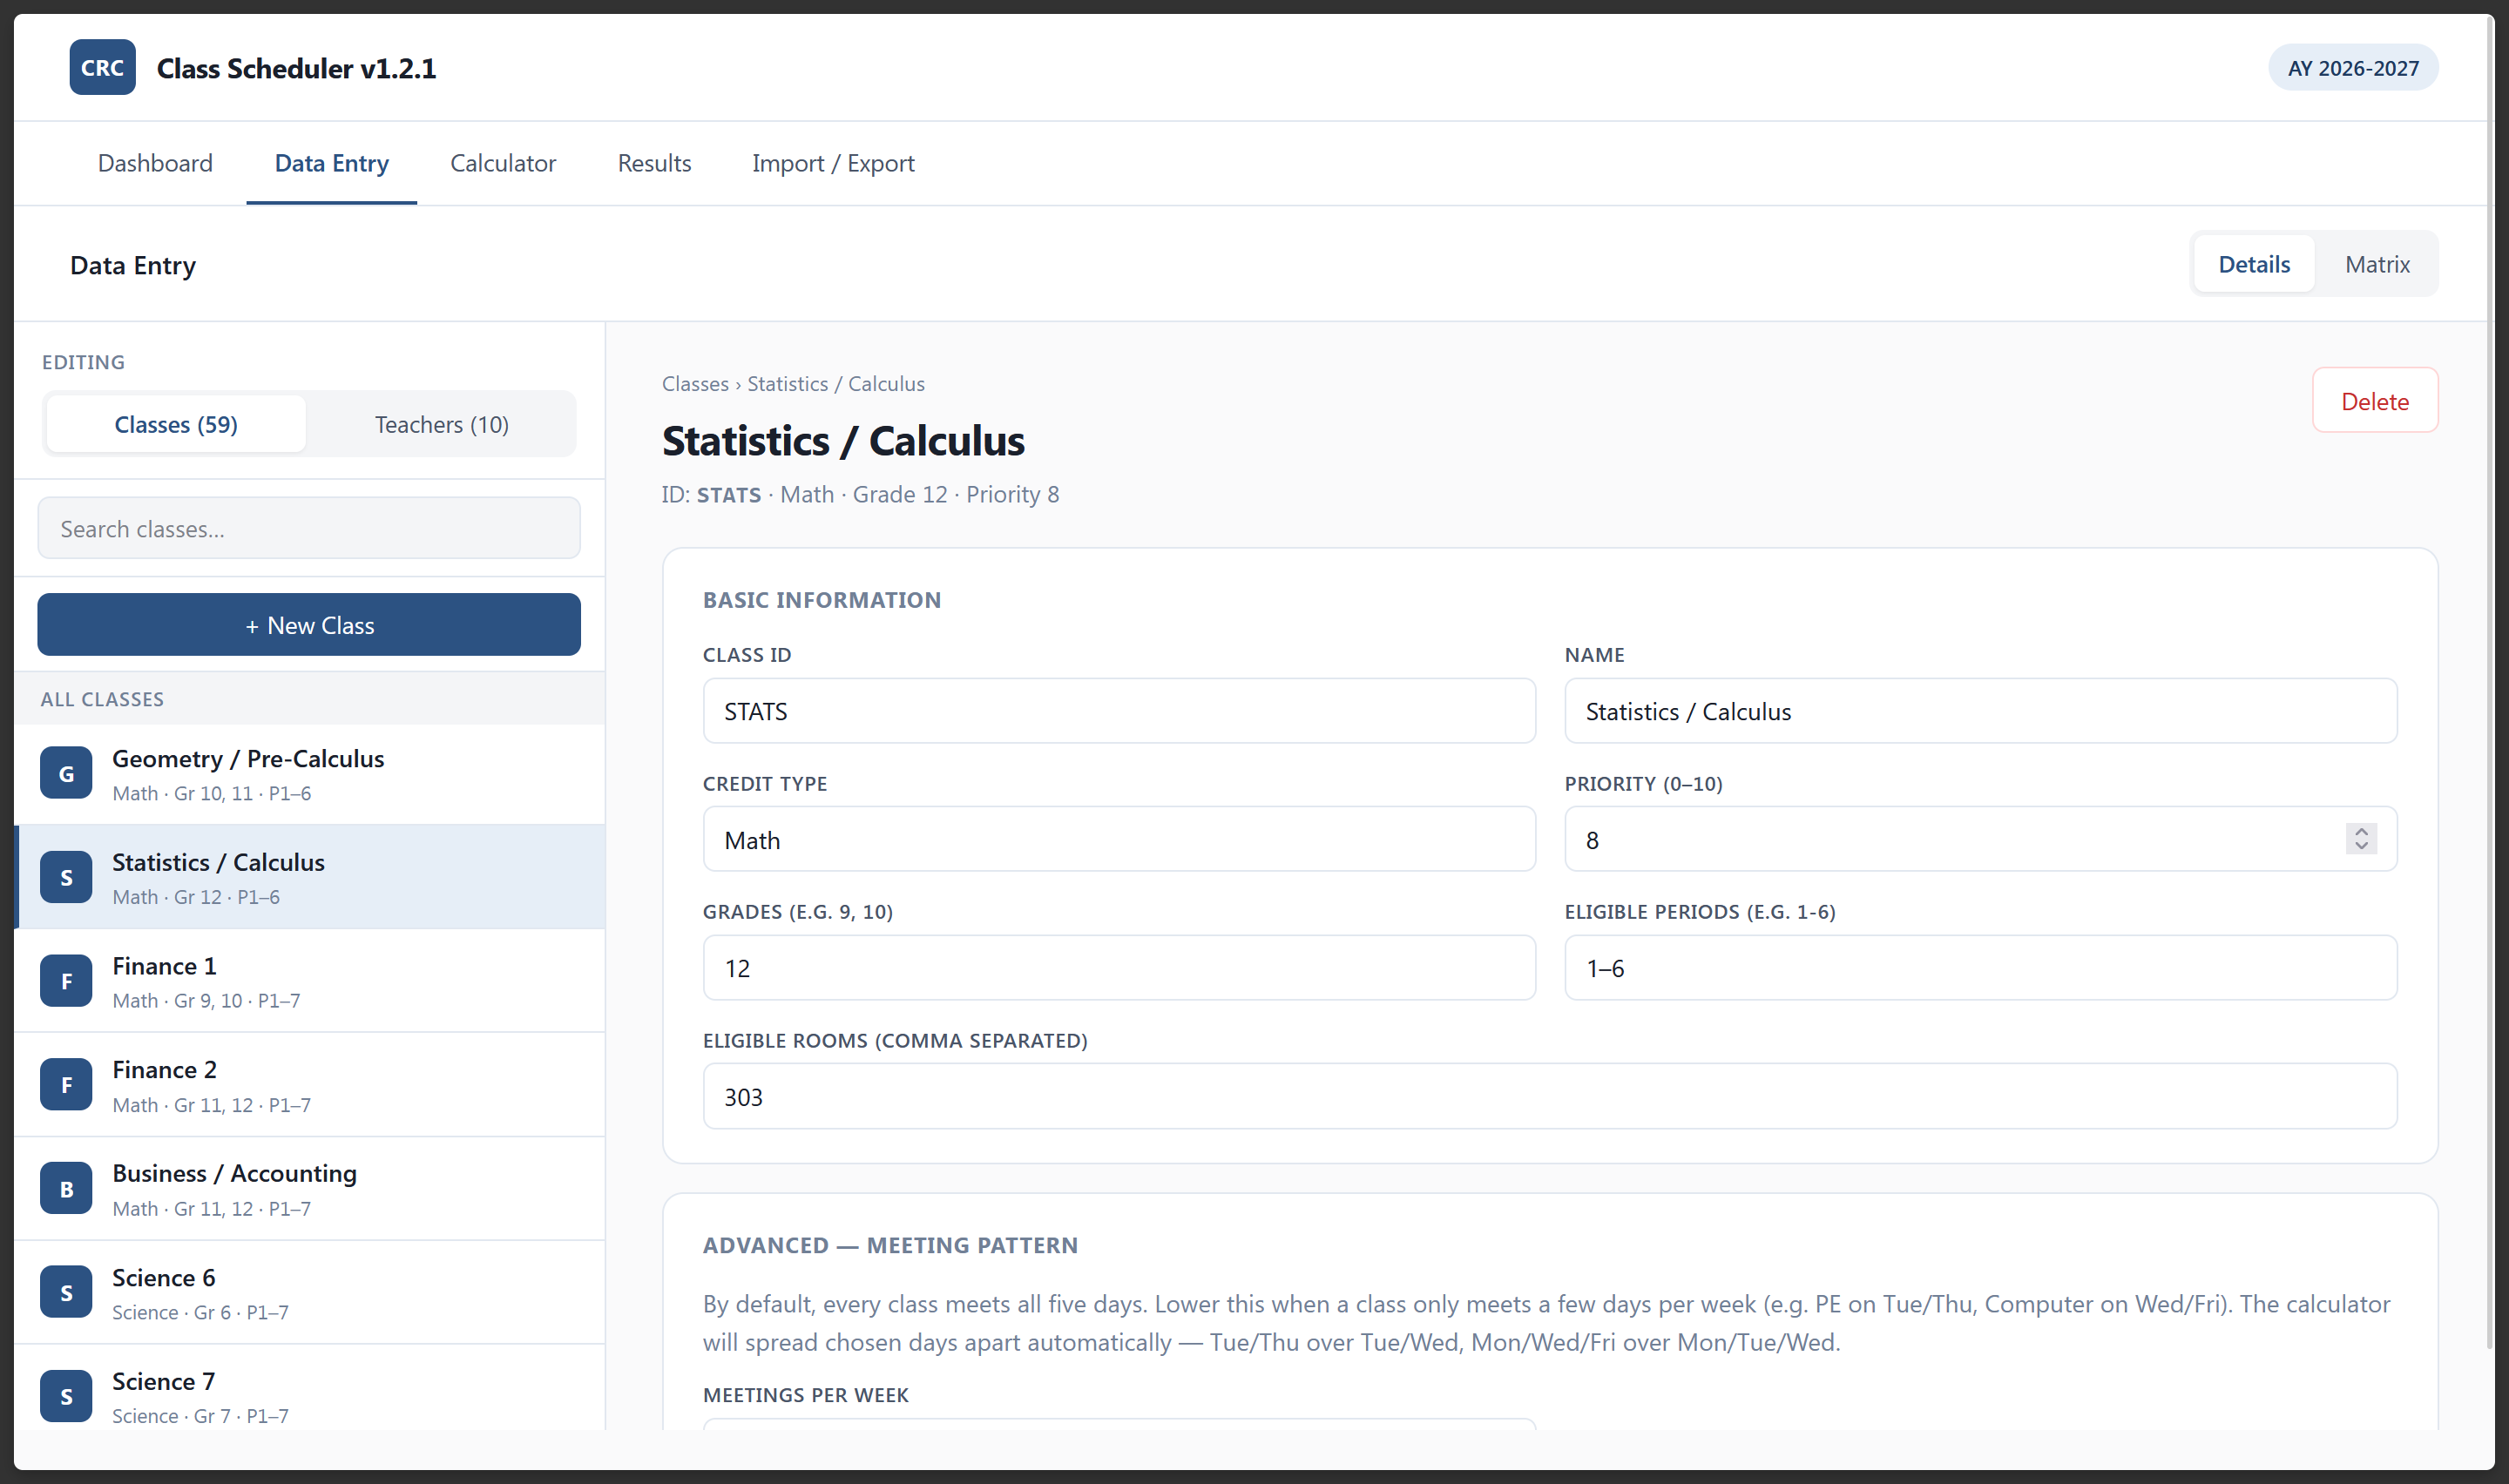This screenshot has width=2509, height=1484.
Task: Decrease priority with the down stepper arrow
Action: pyautogui.click(x=2361, y=846)
